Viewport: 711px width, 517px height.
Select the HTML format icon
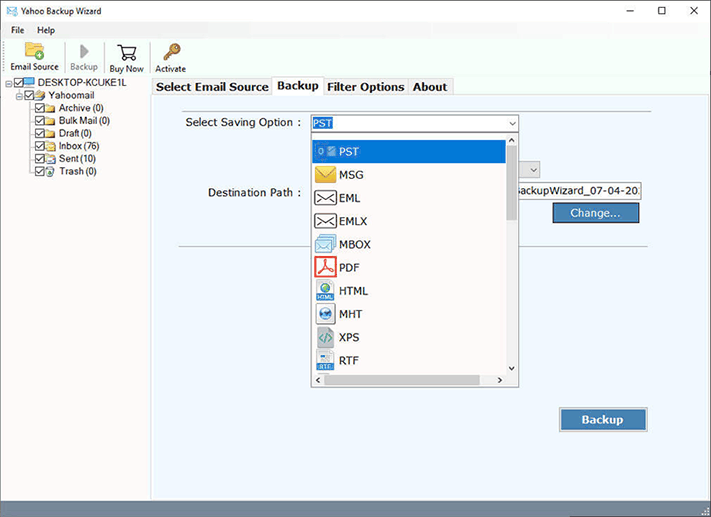pos(325,291)
